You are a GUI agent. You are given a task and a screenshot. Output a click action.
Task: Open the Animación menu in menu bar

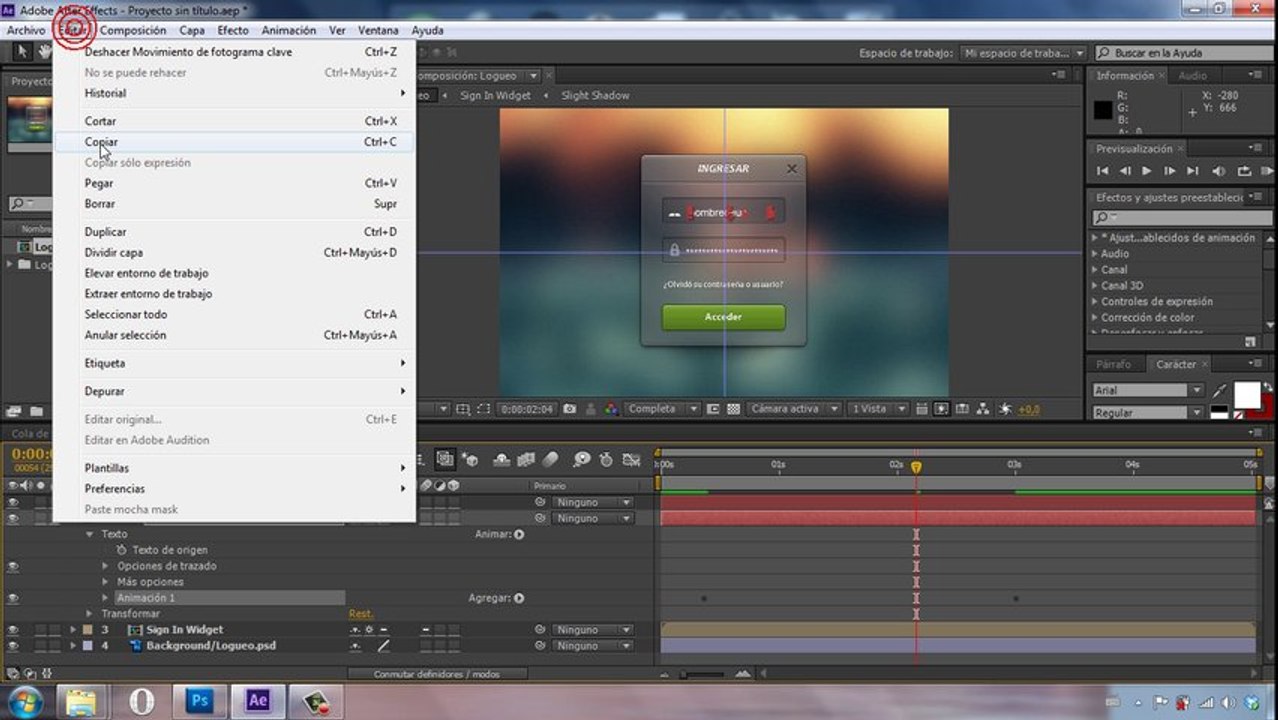pyautogui.click(x=288, y=30)
